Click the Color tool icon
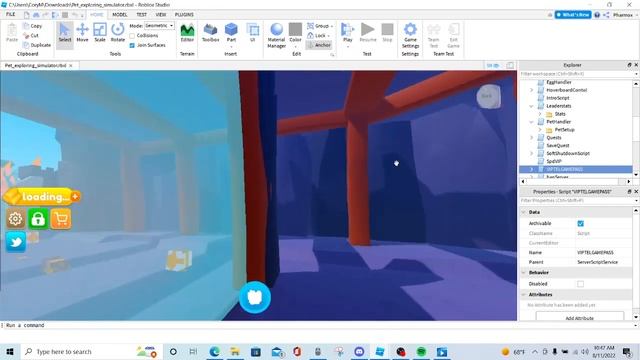The width and height of the screenshot is (640, 360). [x=295, y=33]
